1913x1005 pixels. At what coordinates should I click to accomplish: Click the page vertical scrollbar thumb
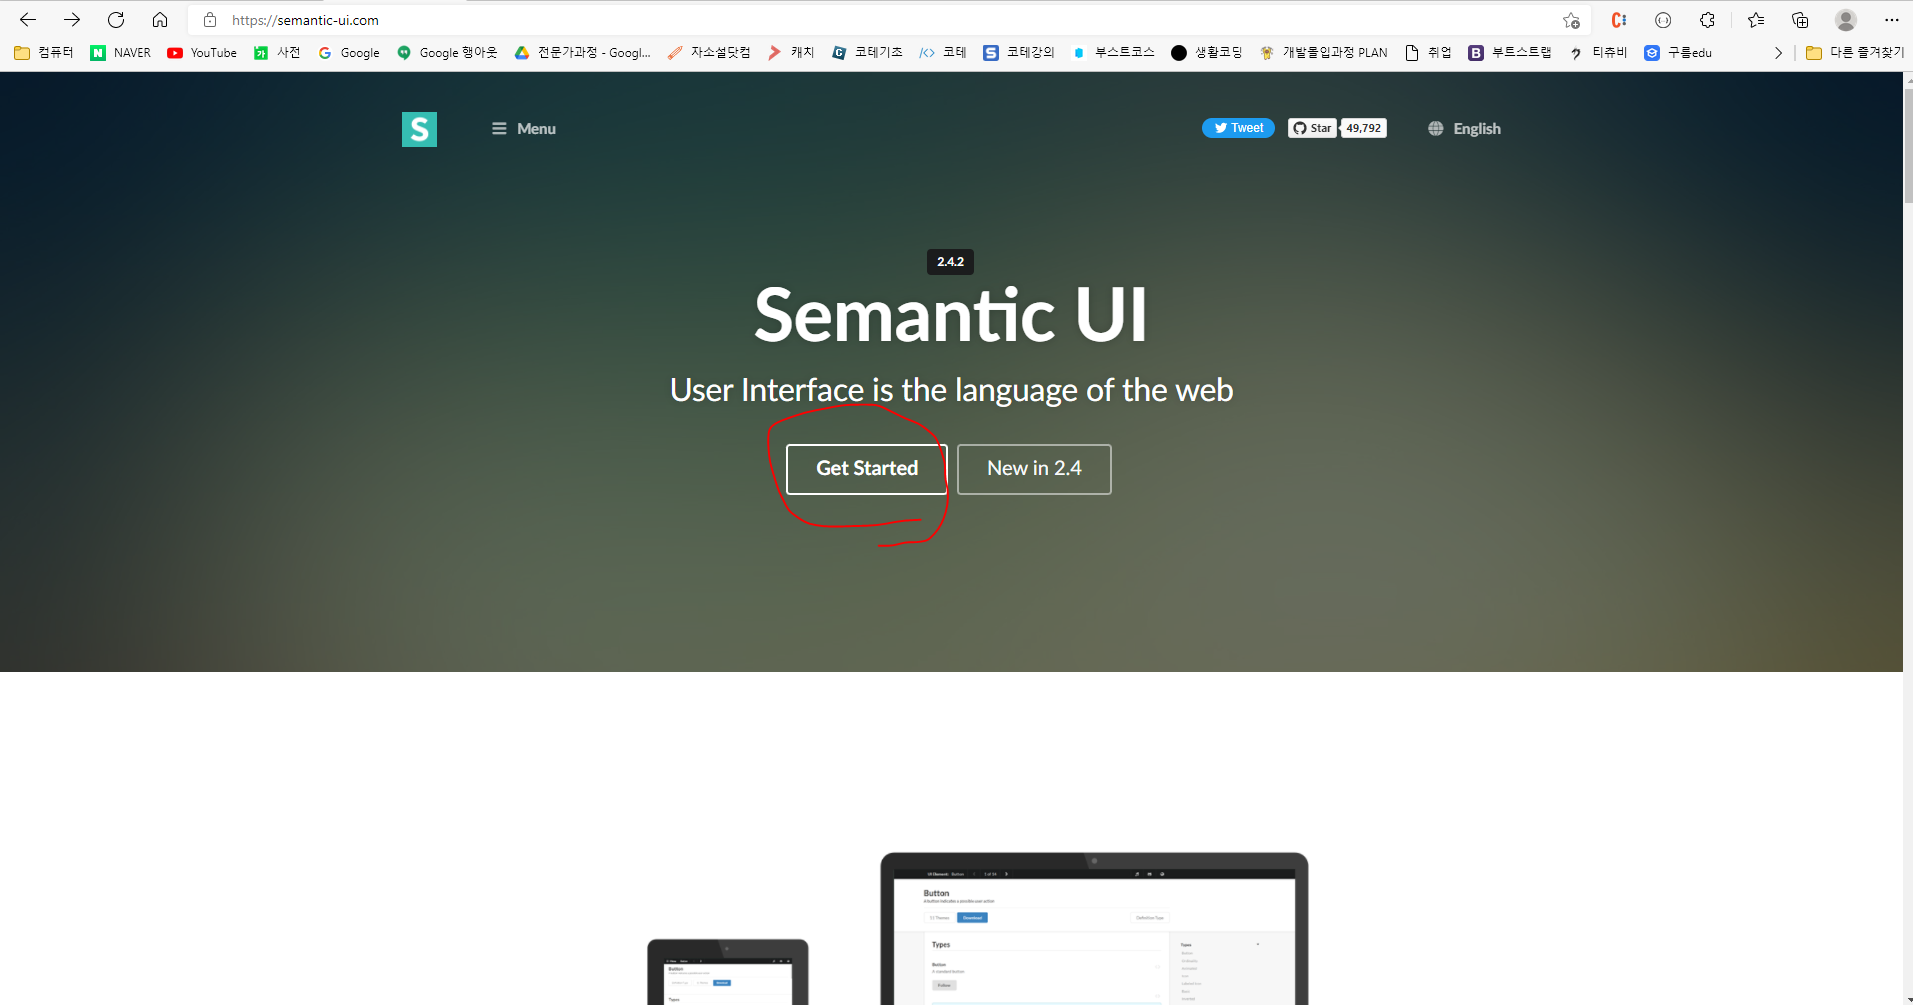(x=1907, y=145)
